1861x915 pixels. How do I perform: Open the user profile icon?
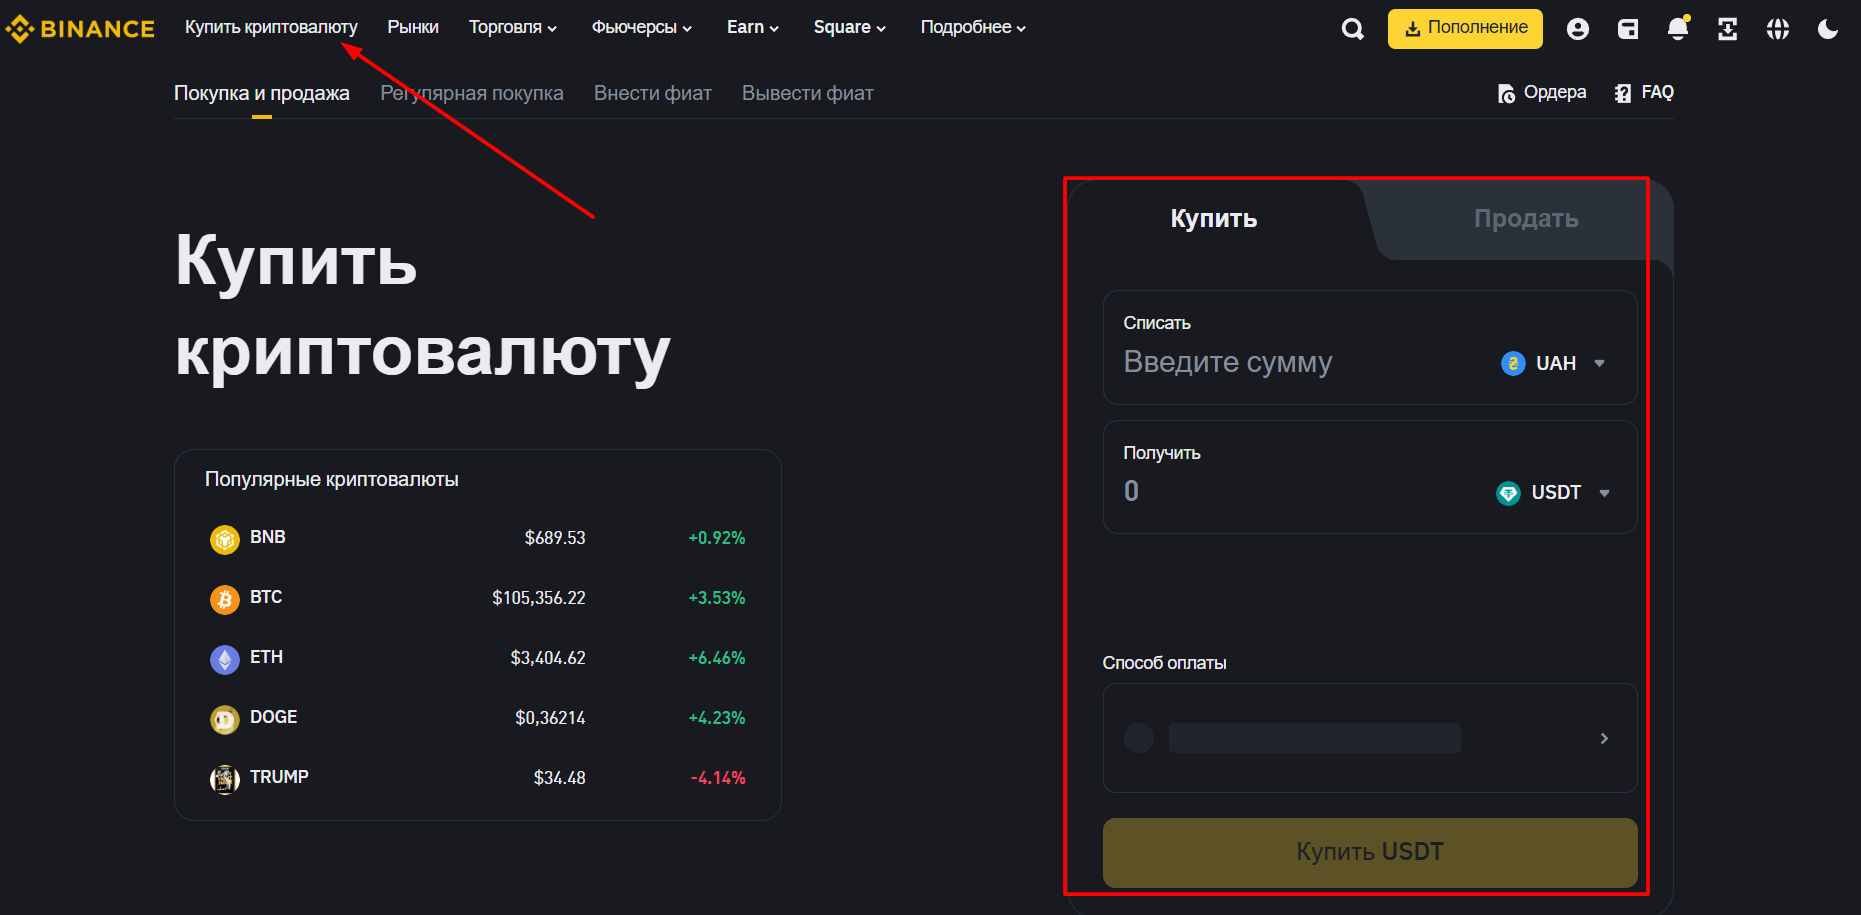[1578, 29]
